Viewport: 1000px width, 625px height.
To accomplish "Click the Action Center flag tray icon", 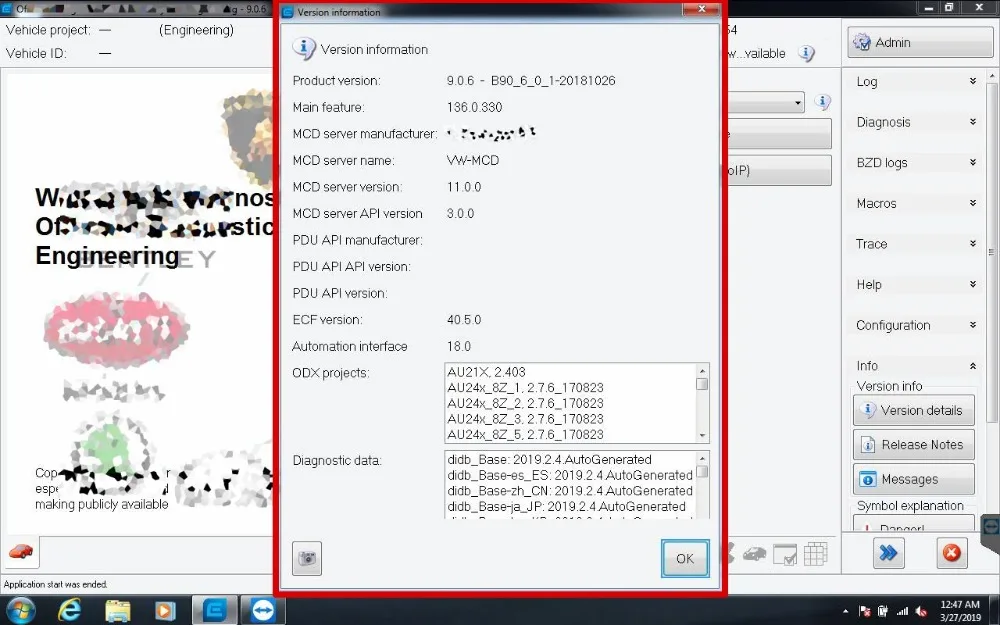I will (865, 612).
